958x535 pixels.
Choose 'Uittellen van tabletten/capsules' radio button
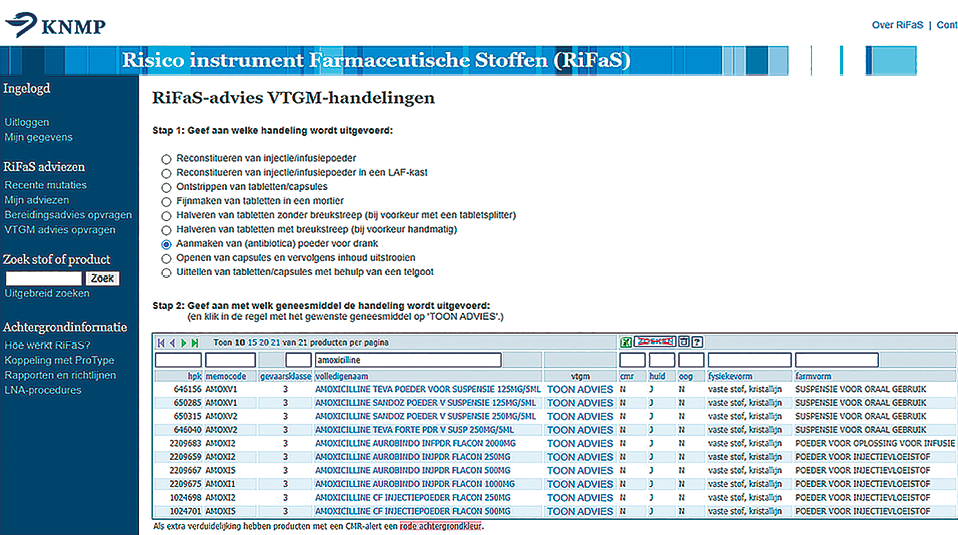(x=166, y=271)
